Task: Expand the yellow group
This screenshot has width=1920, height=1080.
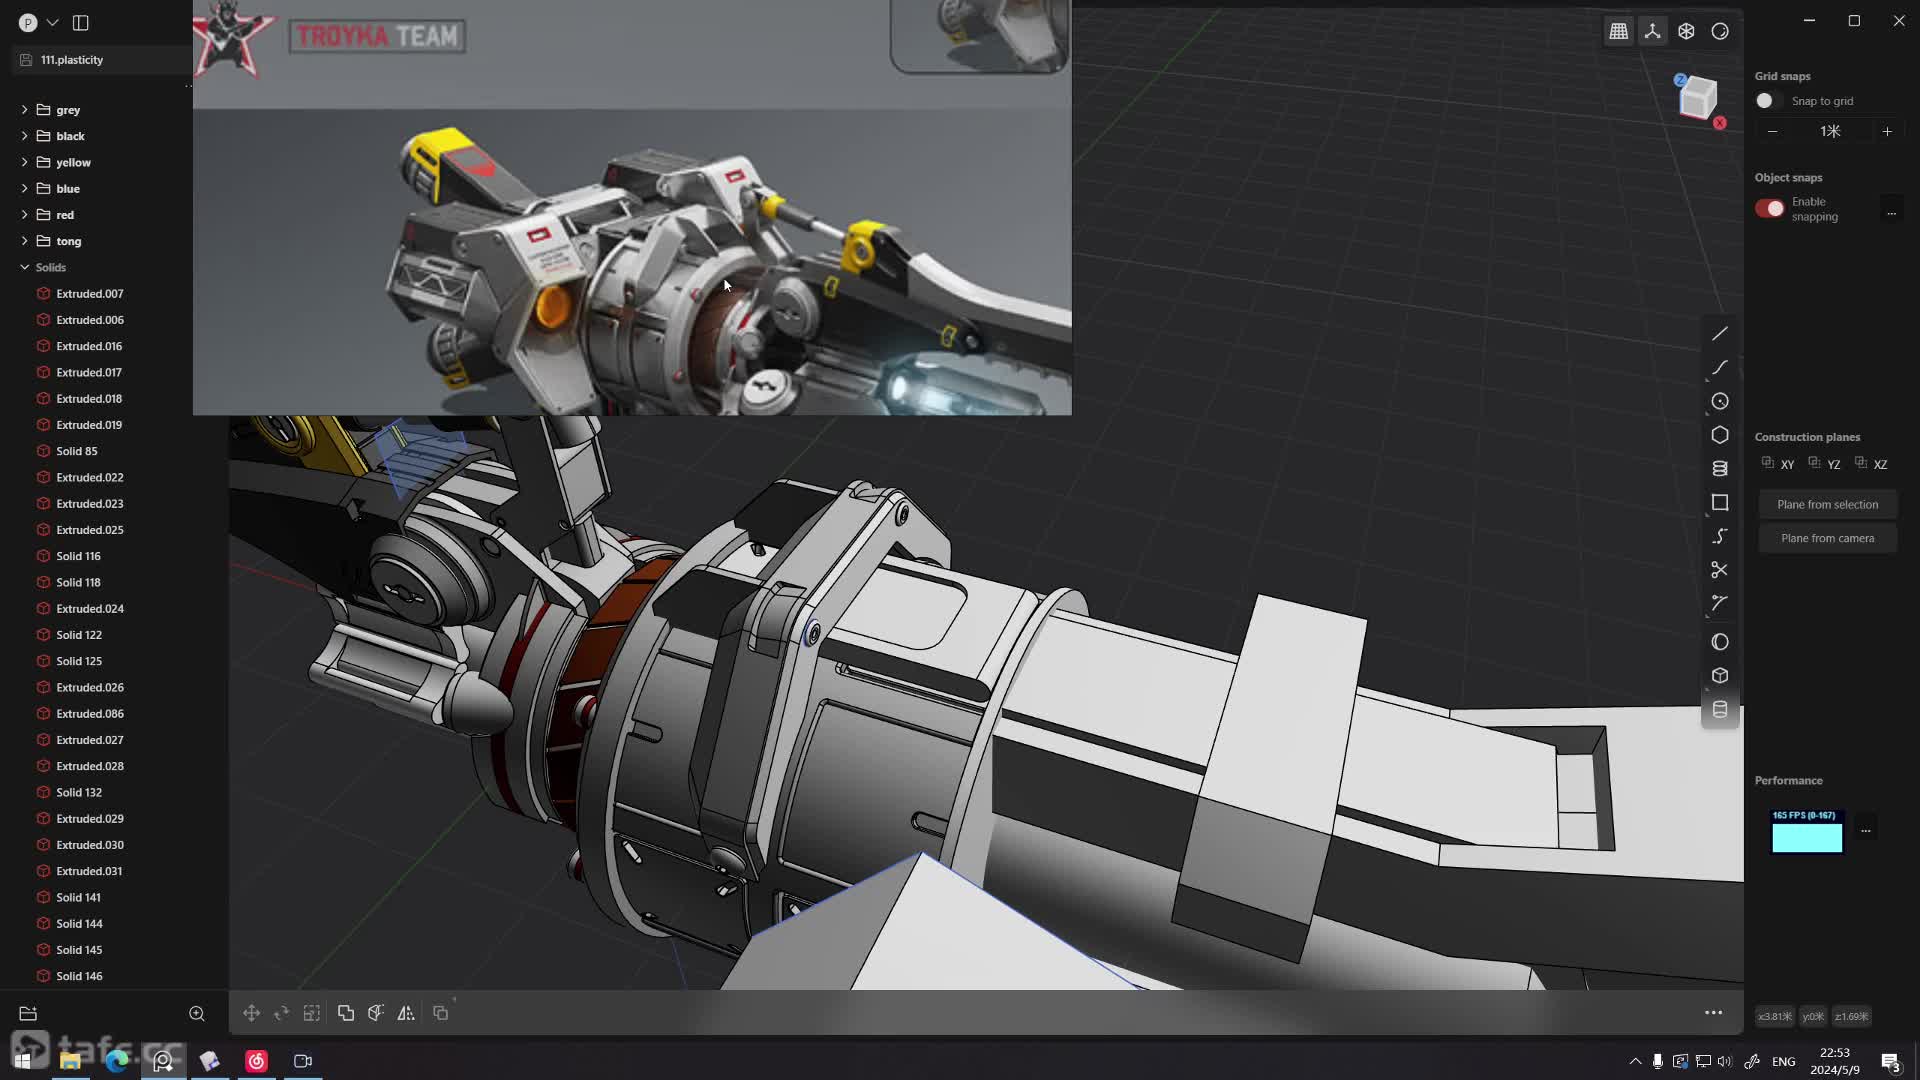Action: 24,162
